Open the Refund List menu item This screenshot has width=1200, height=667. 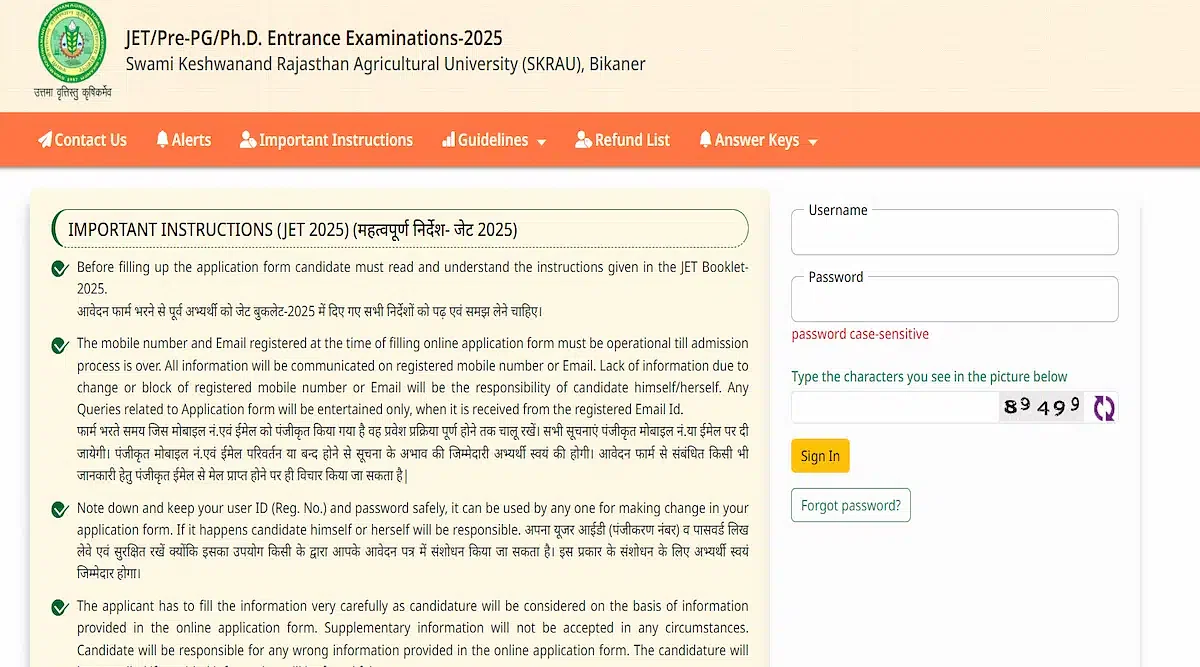622,140
